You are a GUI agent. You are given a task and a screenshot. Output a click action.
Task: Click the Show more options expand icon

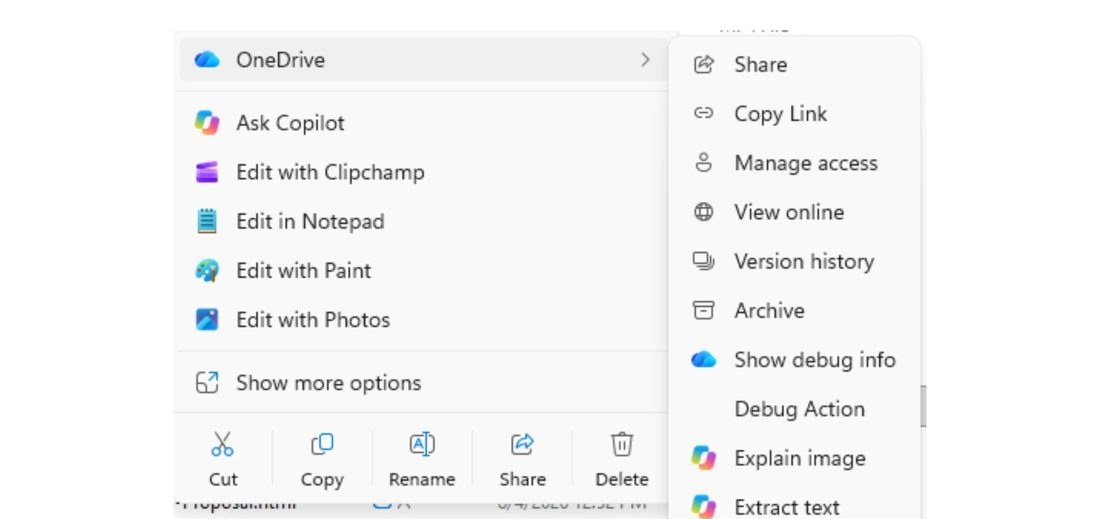coord(207,382)
